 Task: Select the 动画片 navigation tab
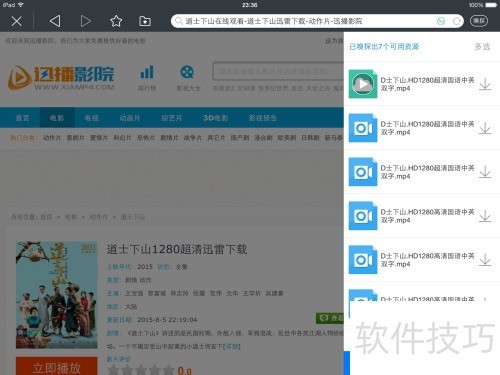(130, 118)
